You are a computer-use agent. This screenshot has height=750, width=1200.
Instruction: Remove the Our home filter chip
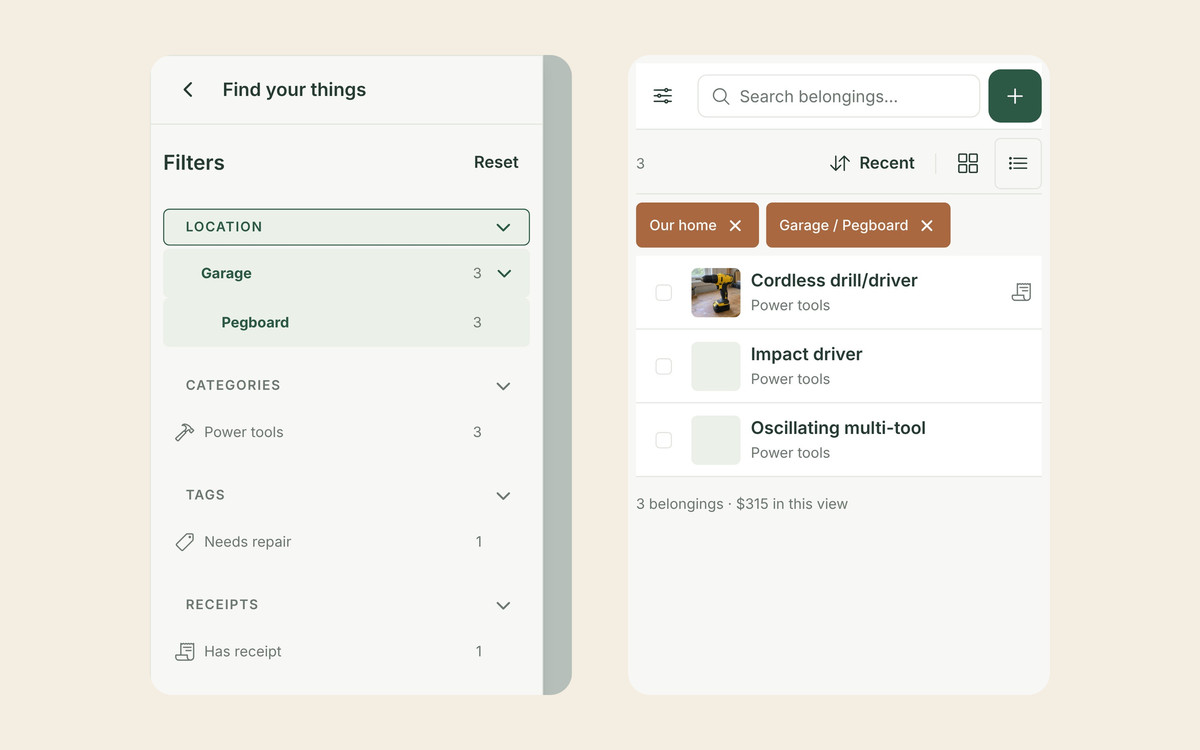[x=735, y=226]
